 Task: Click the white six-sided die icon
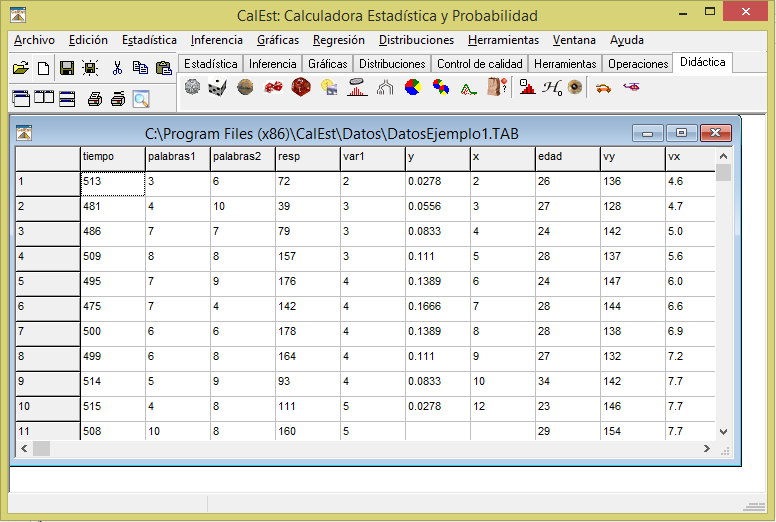(217, 88)
